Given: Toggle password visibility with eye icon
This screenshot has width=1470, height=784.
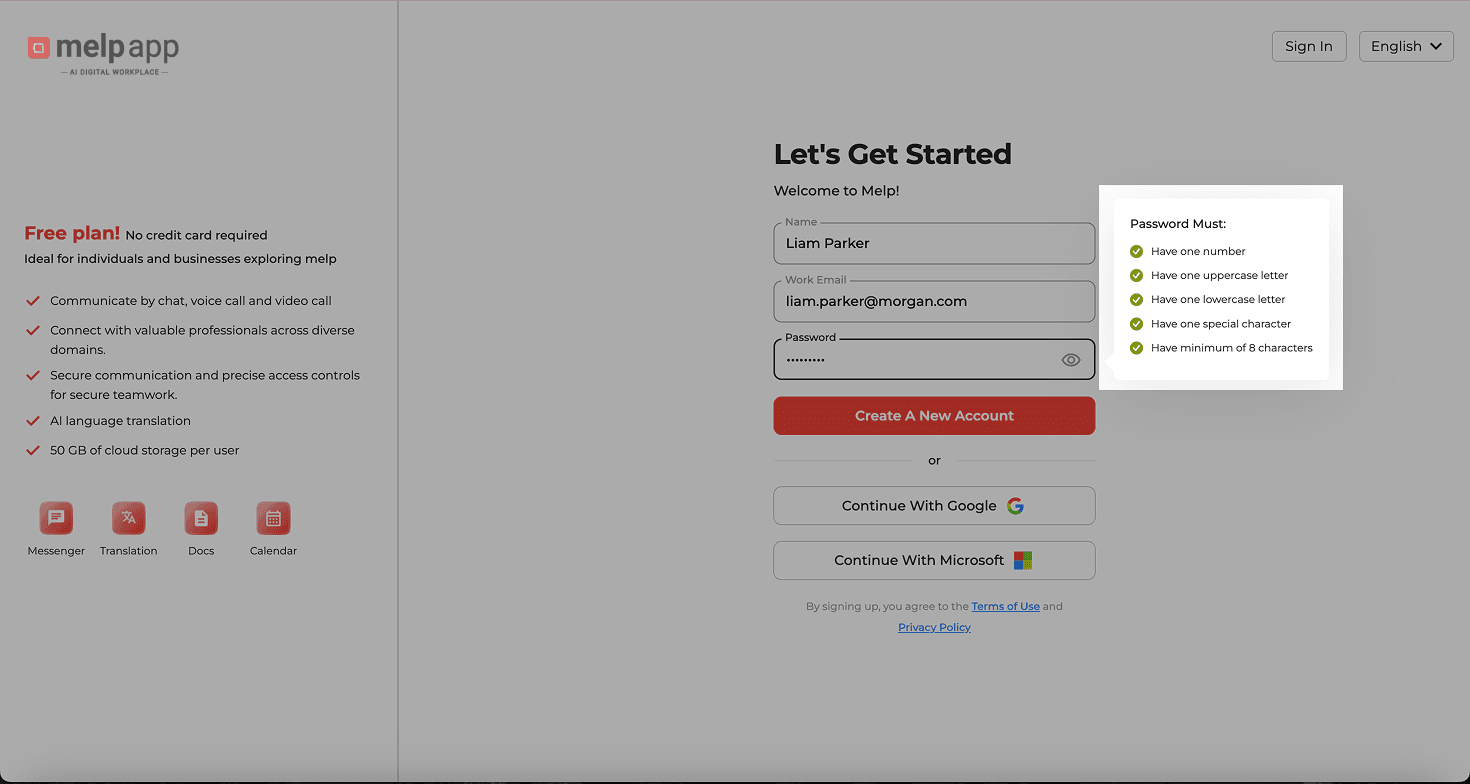Looking at the screenshot, I should [x=1071, y=360].
